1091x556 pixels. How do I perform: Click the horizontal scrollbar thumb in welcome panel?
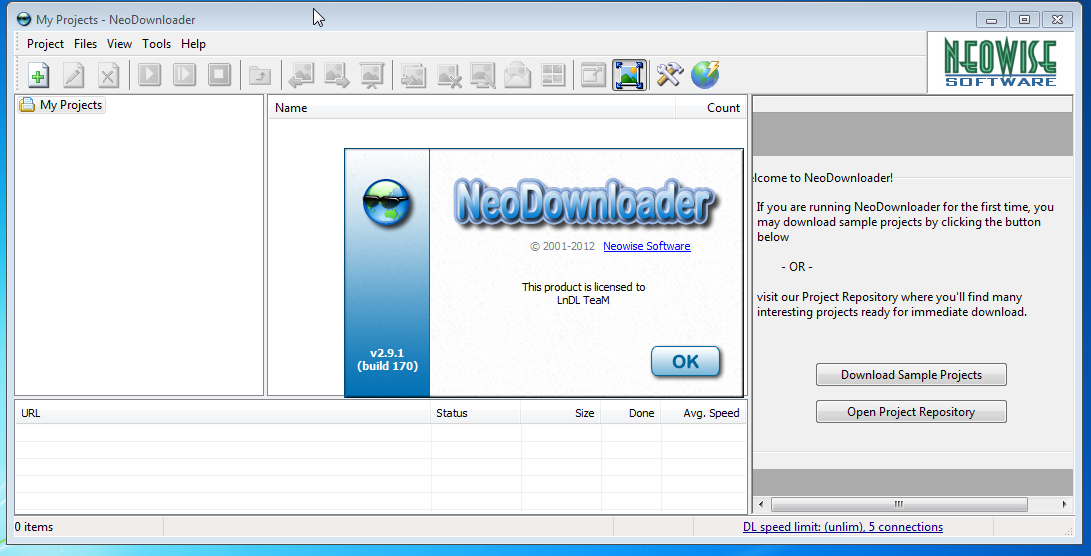pyautogui.click(x=898, y=504)
